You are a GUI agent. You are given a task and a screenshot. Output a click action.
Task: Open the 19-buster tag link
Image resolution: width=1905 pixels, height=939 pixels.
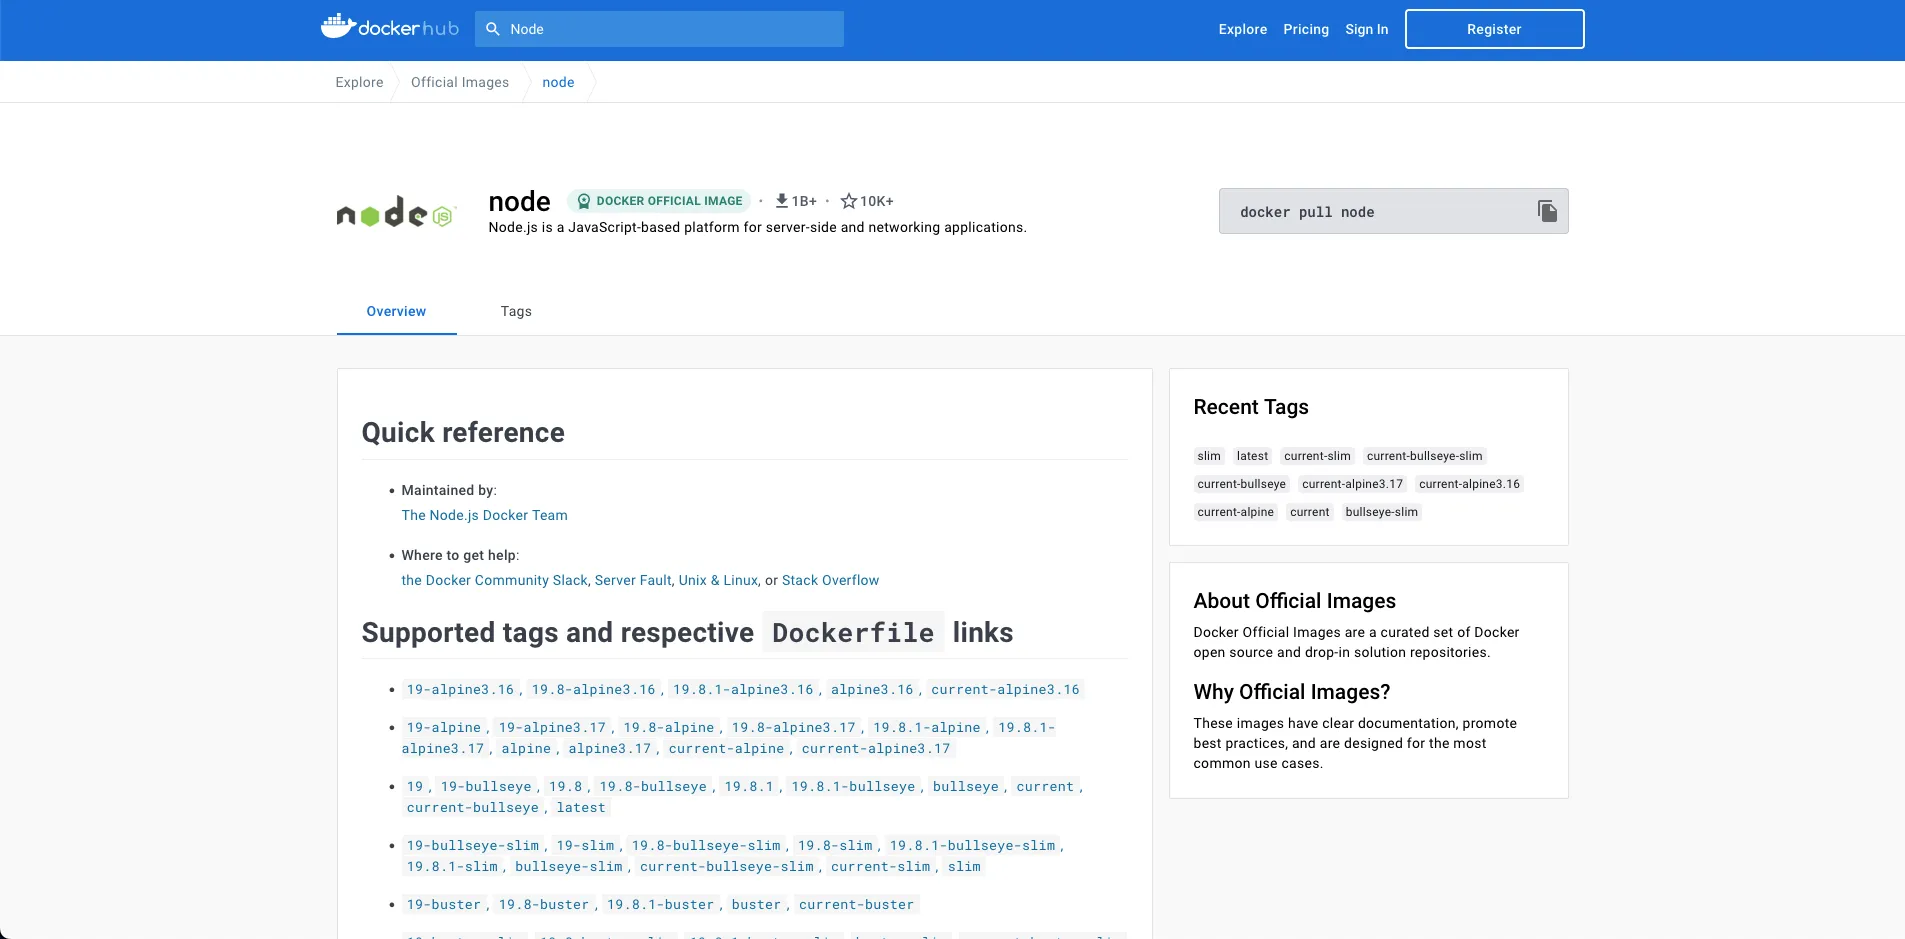tap(444, 904)
